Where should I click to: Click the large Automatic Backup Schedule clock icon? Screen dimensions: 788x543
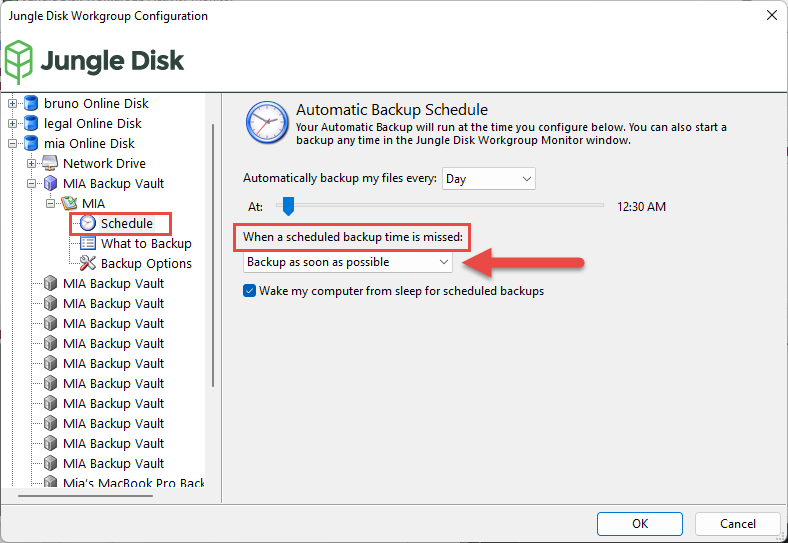point(267,122)
